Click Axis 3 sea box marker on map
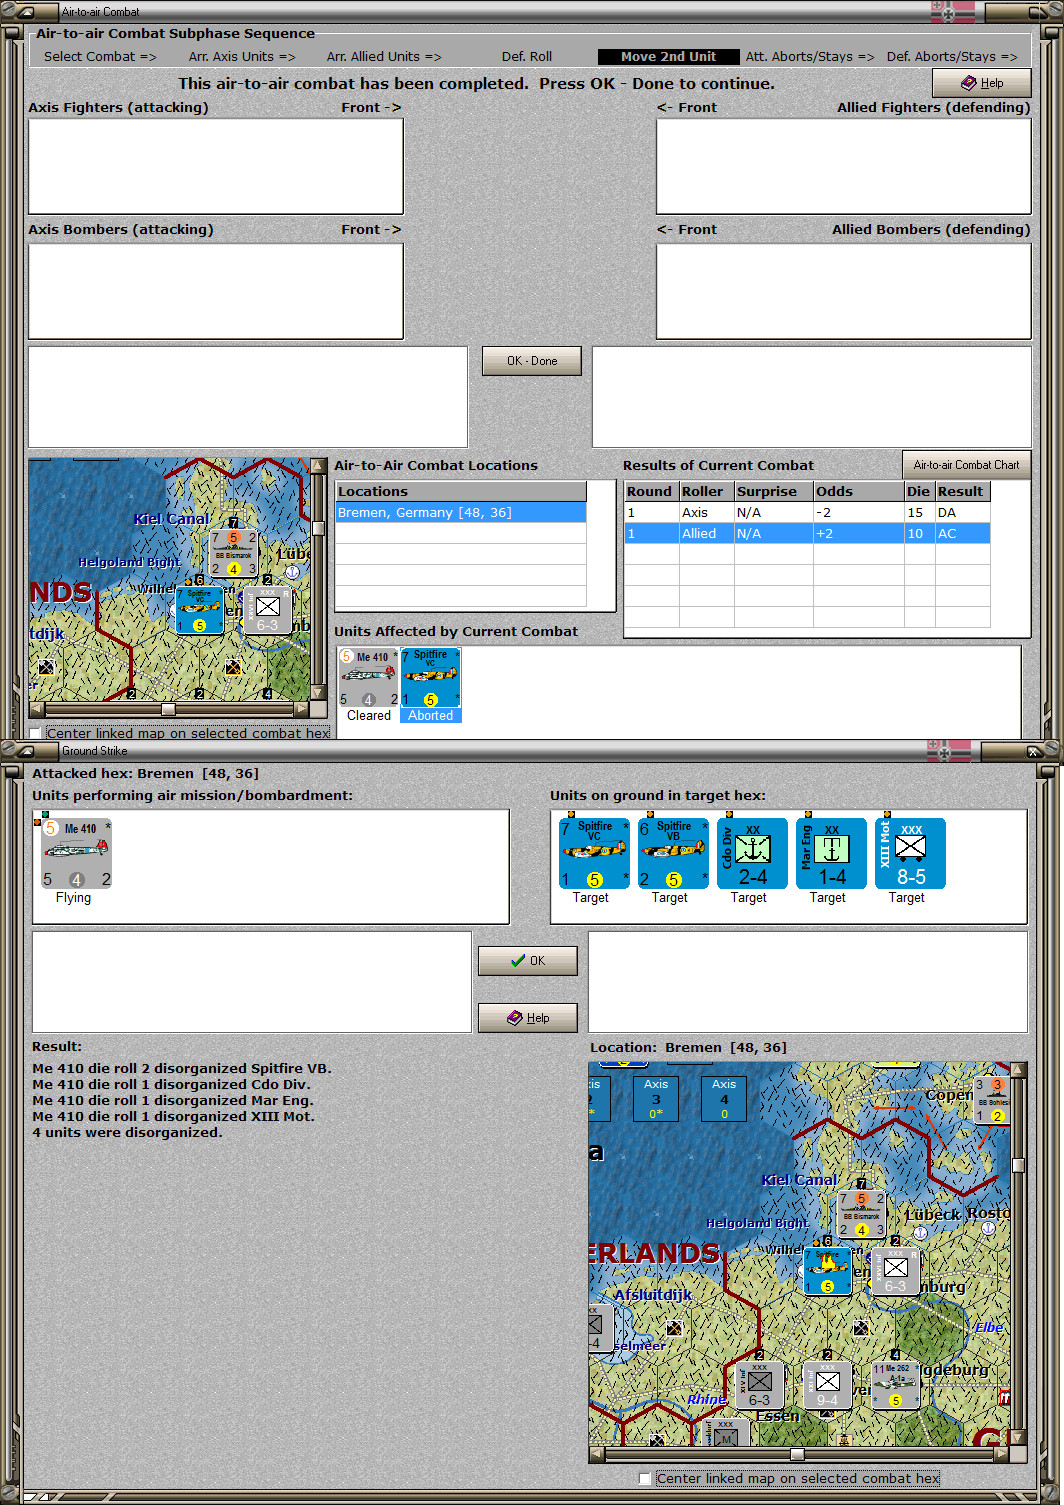This screenshot has width=1064, height=1505. point(656,1098)
